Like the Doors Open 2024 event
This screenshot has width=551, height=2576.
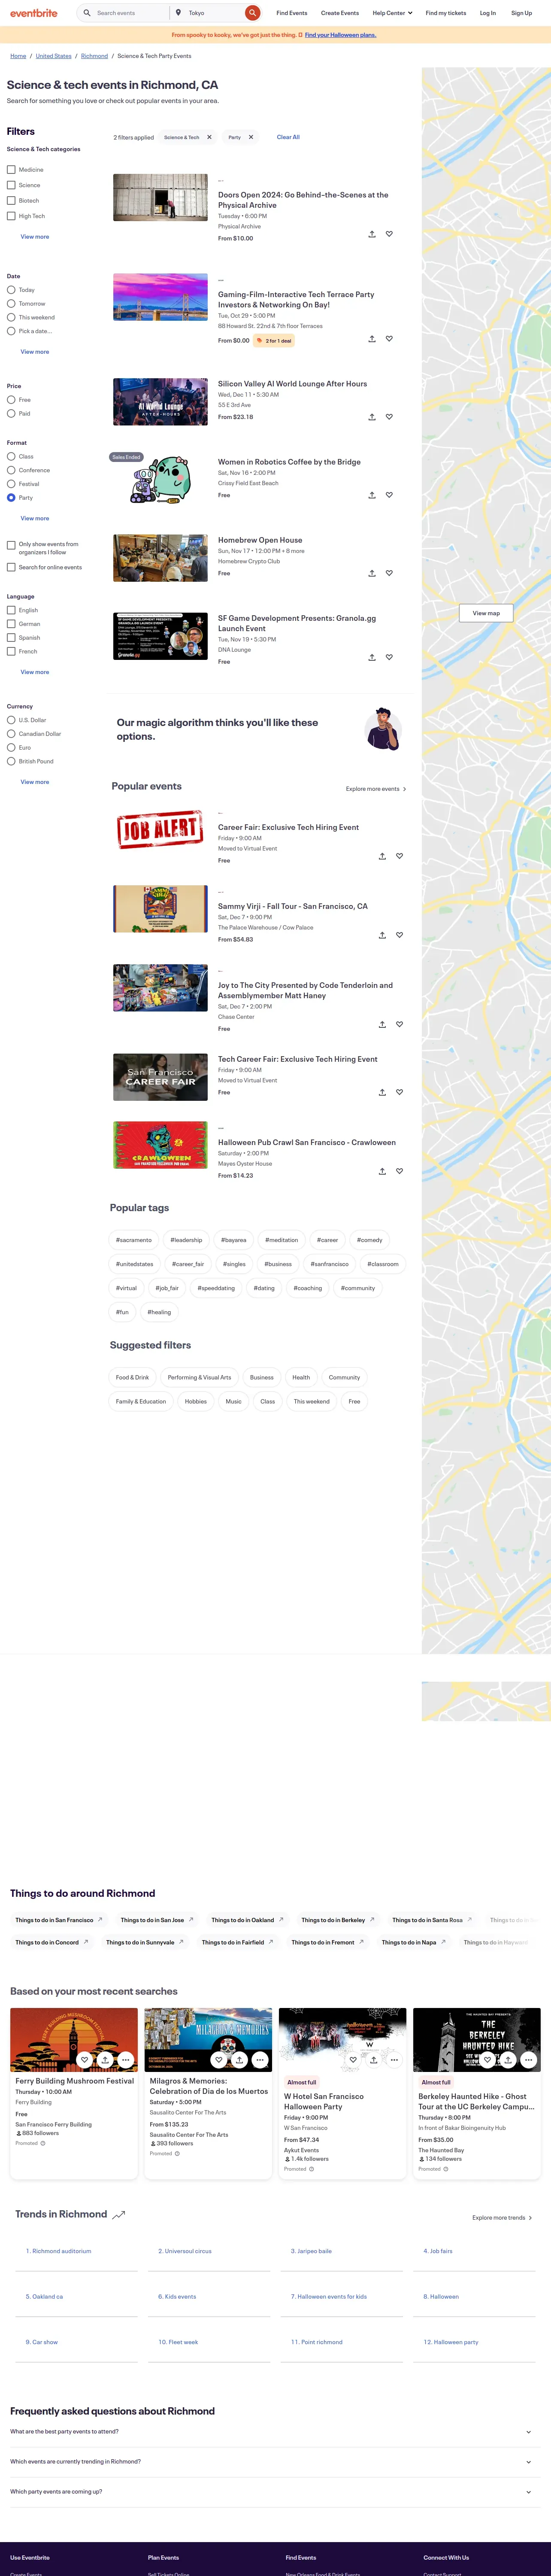click(x=389, y=234)
